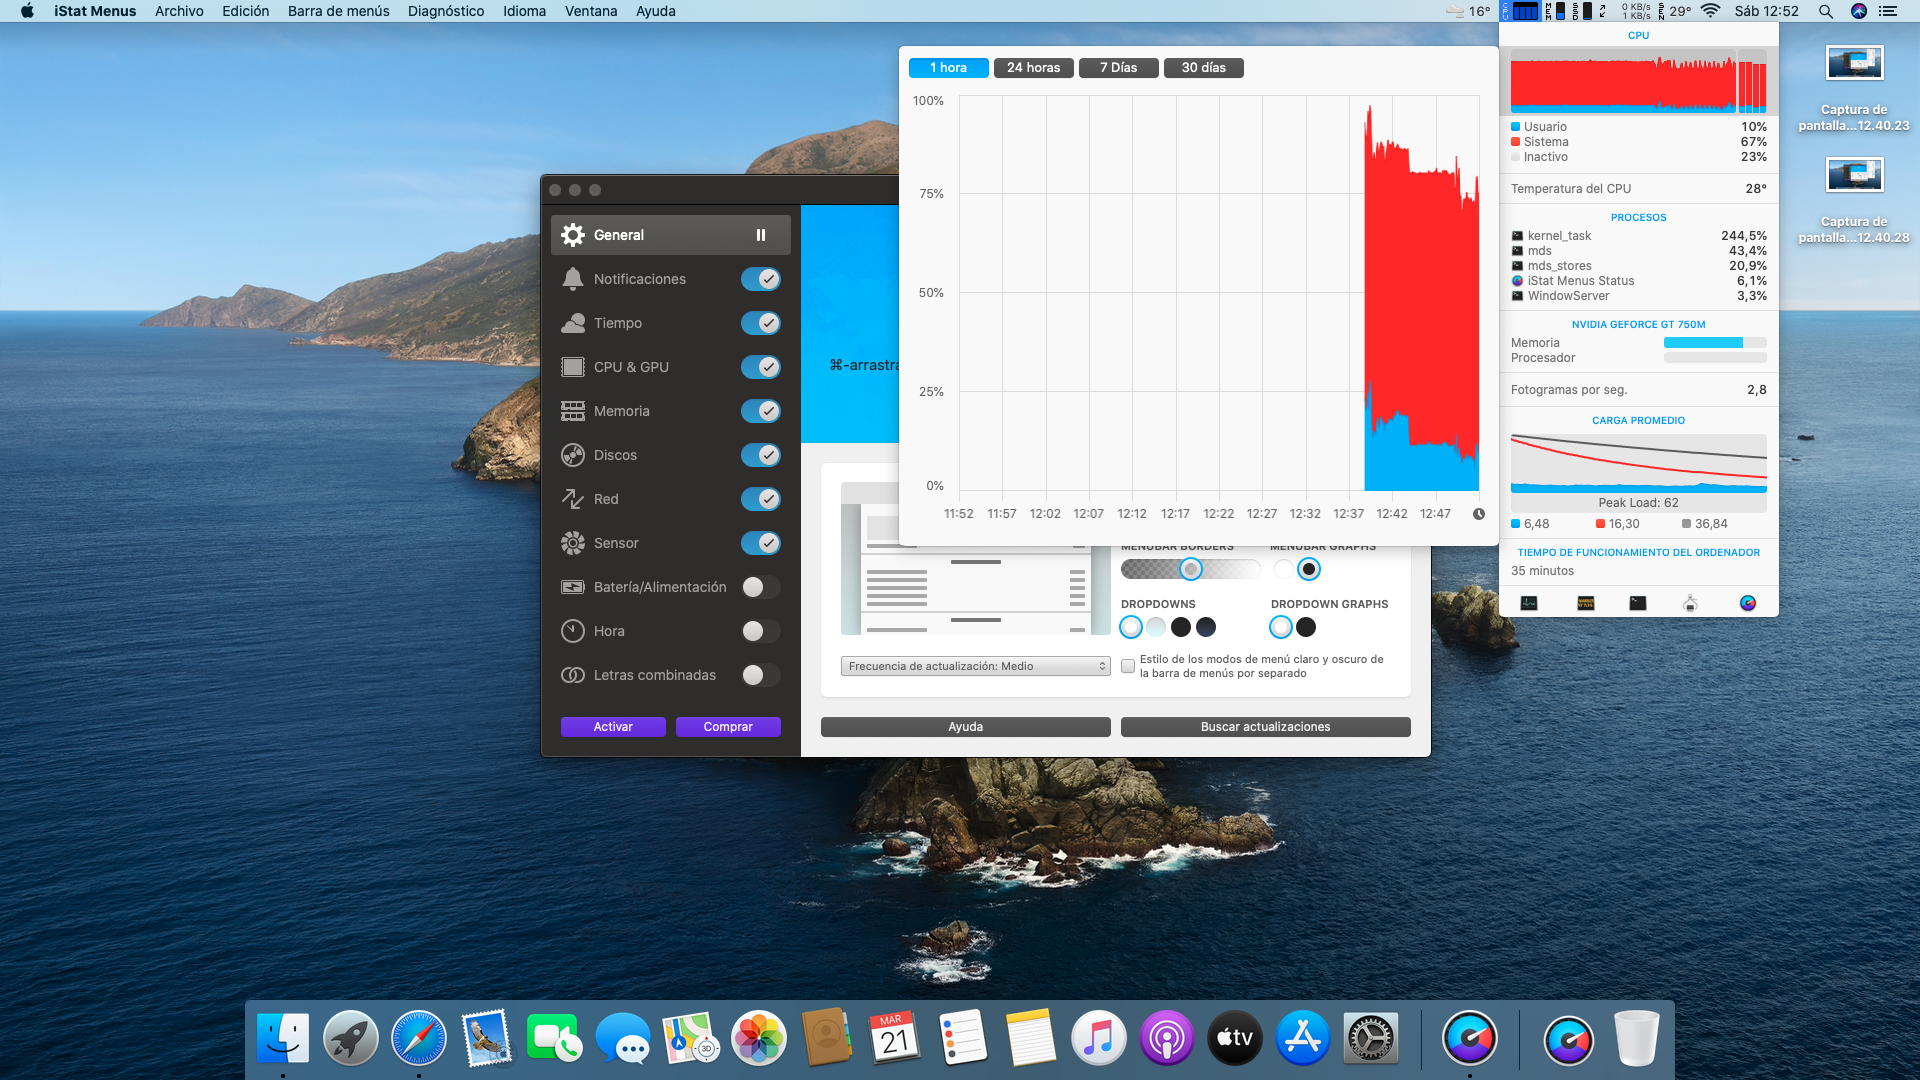
Task: Open the Spotlight search menu
Action: 1825,11
